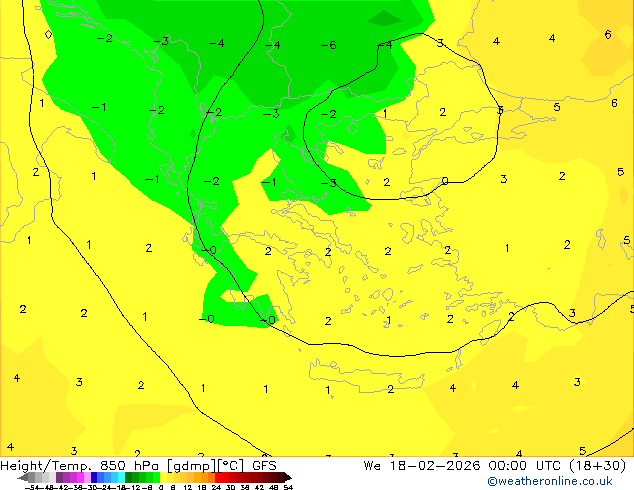This screenshot has height=490, width=634.
Task: Click the diamond marker at the map's top-left
Action: [x=48, y=34]
